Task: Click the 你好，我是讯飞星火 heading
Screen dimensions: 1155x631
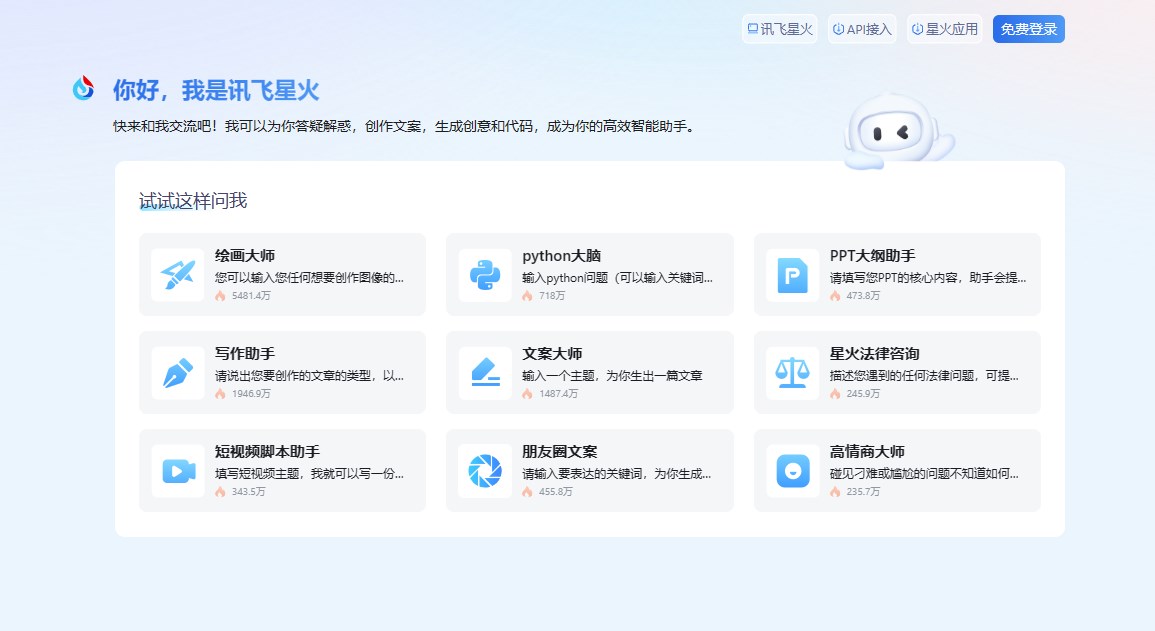Action: click(x=216, y=90)
